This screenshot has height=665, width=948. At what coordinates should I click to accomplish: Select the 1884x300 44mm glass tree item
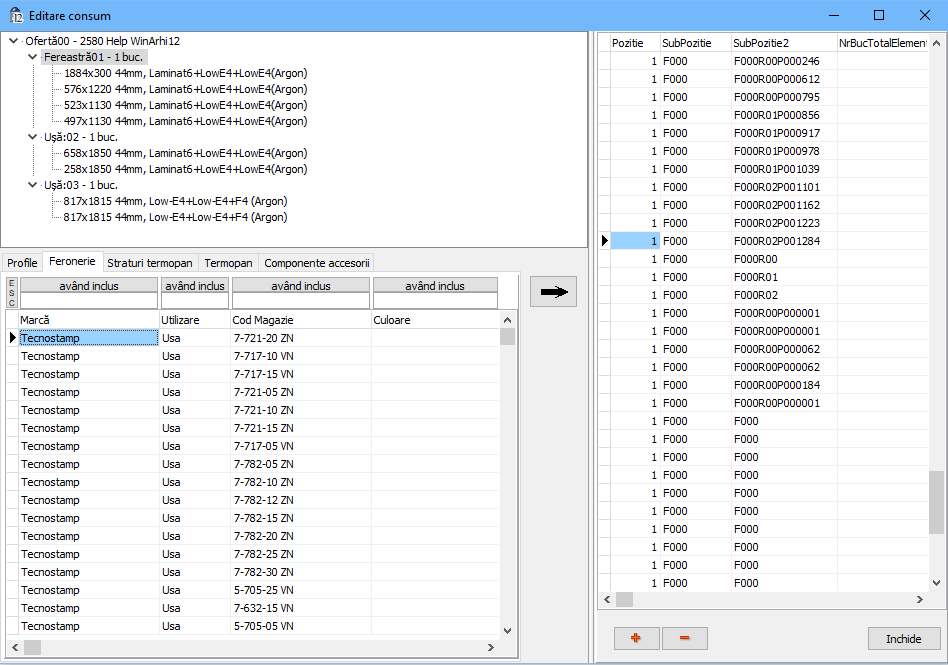point(185,73)
